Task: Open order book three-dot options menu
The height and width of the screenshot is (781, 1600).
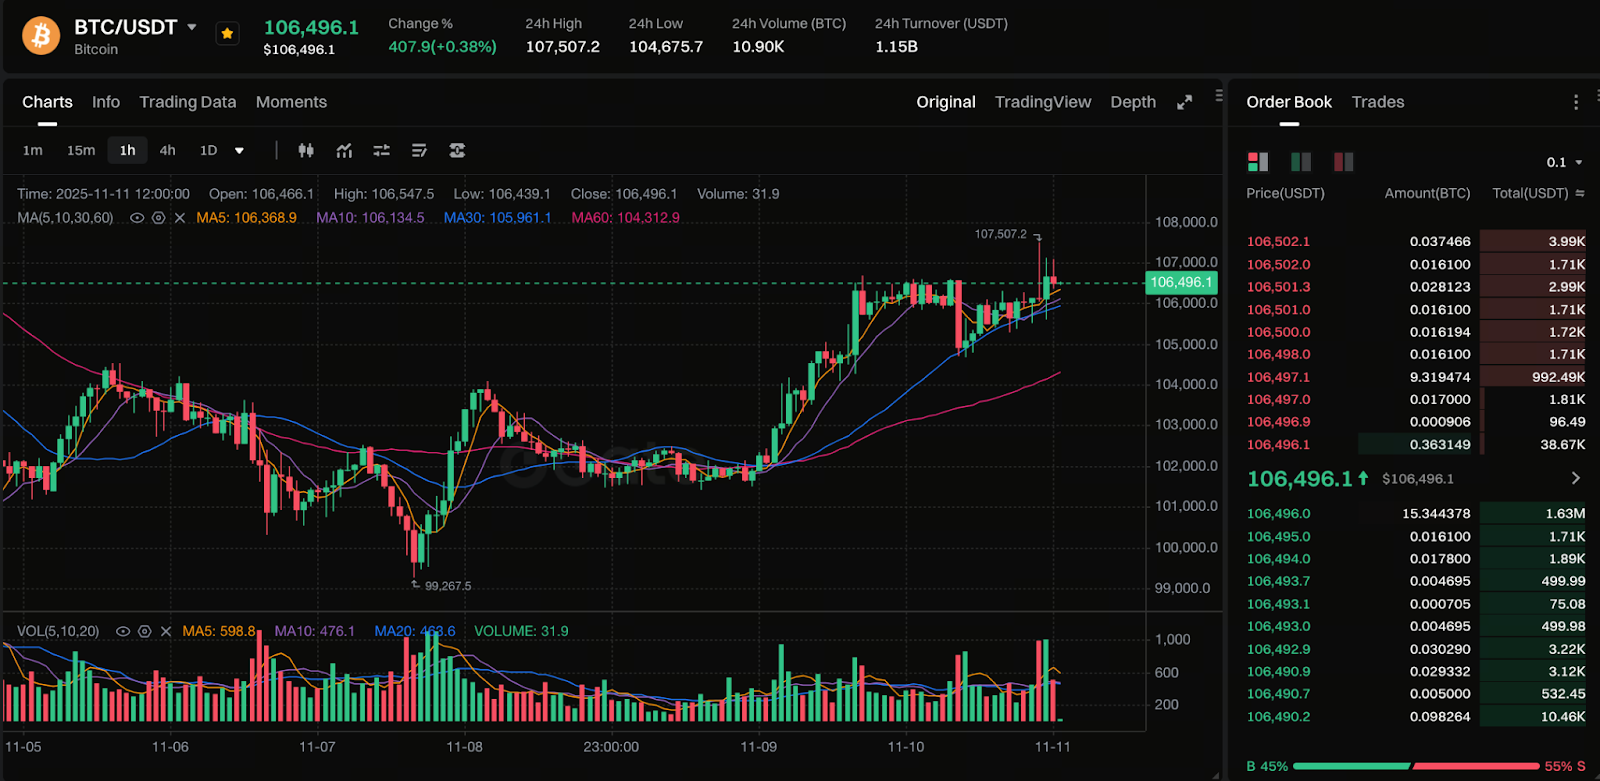Action: click(x=1575, y=102)
